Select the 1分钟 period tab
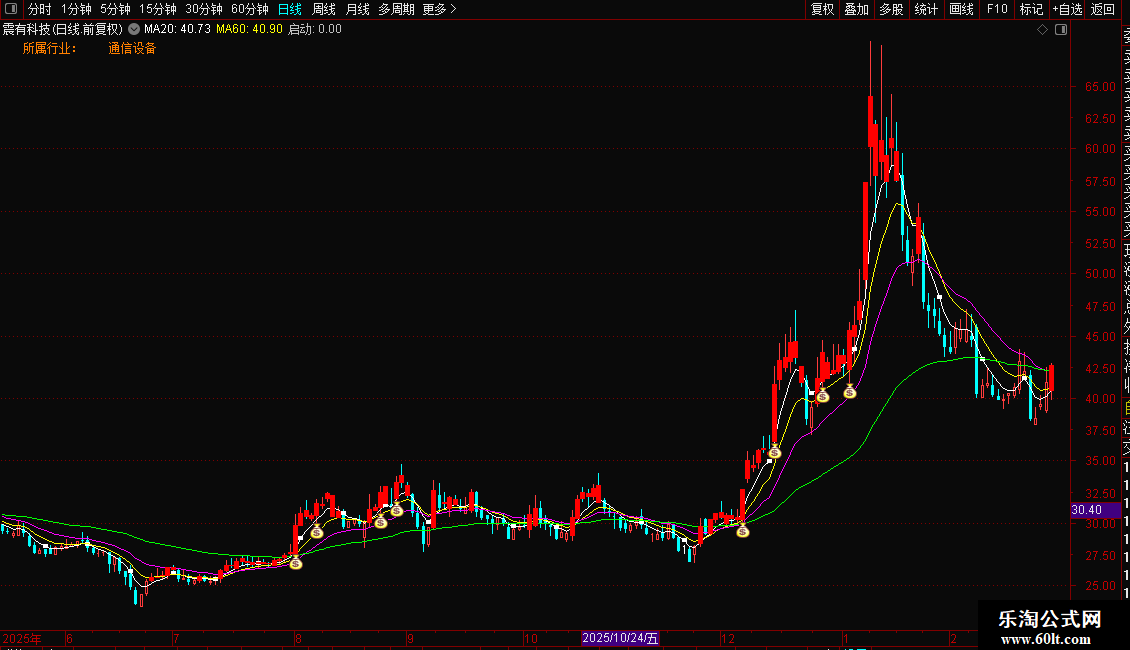The image size is (1130, 650). point(76,9)
